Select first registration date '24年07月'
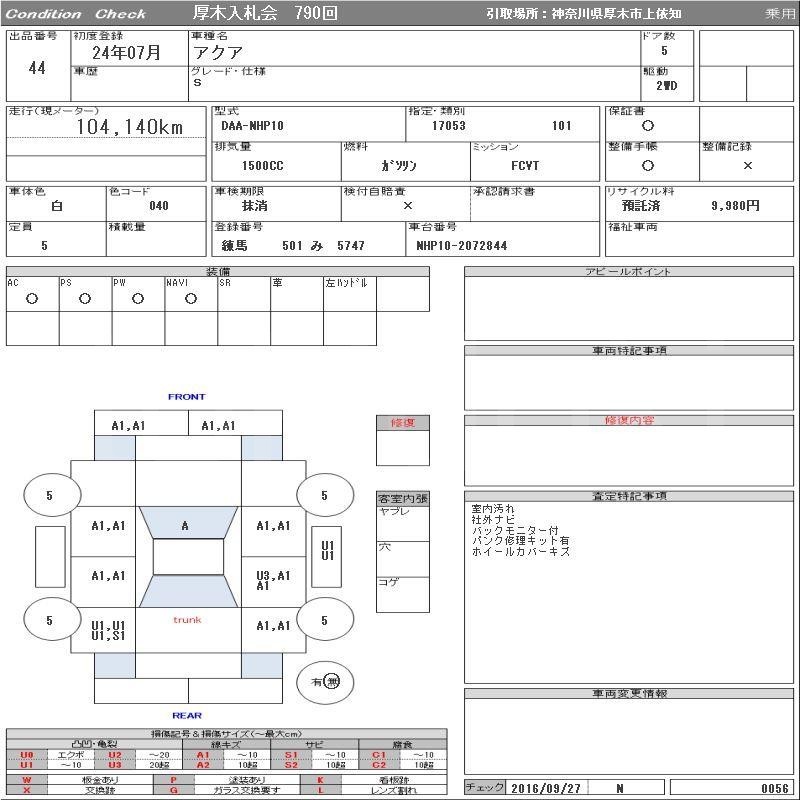Viewport: 800px width, 800px height. point(127,52)
